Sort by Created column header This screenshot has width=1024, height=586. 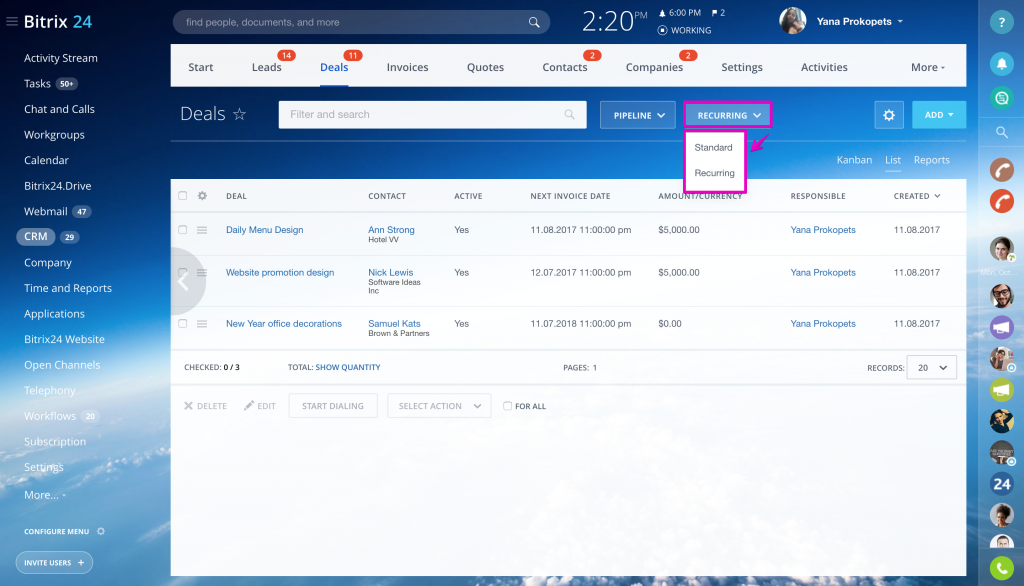click(x=917, y=196)
